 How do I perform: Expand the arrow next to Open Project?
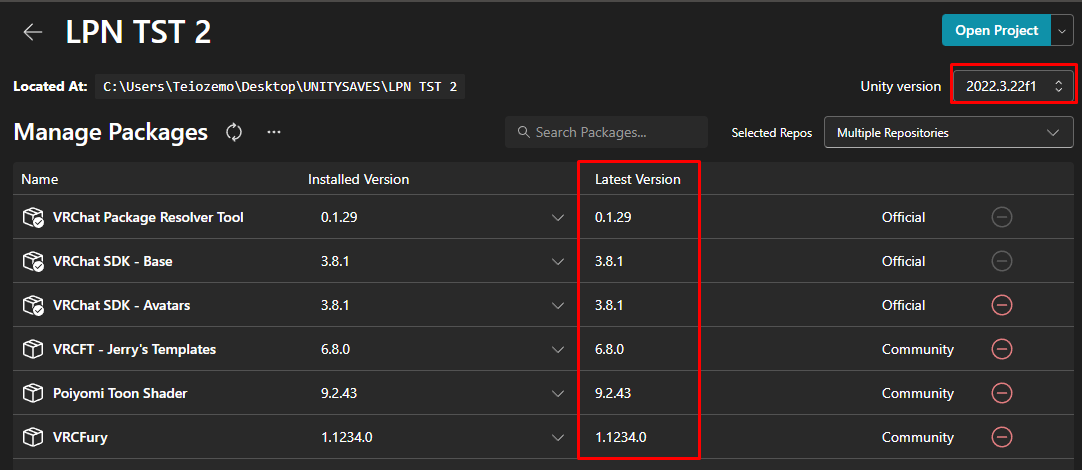pyautogui.click(x=1063, y=31)
